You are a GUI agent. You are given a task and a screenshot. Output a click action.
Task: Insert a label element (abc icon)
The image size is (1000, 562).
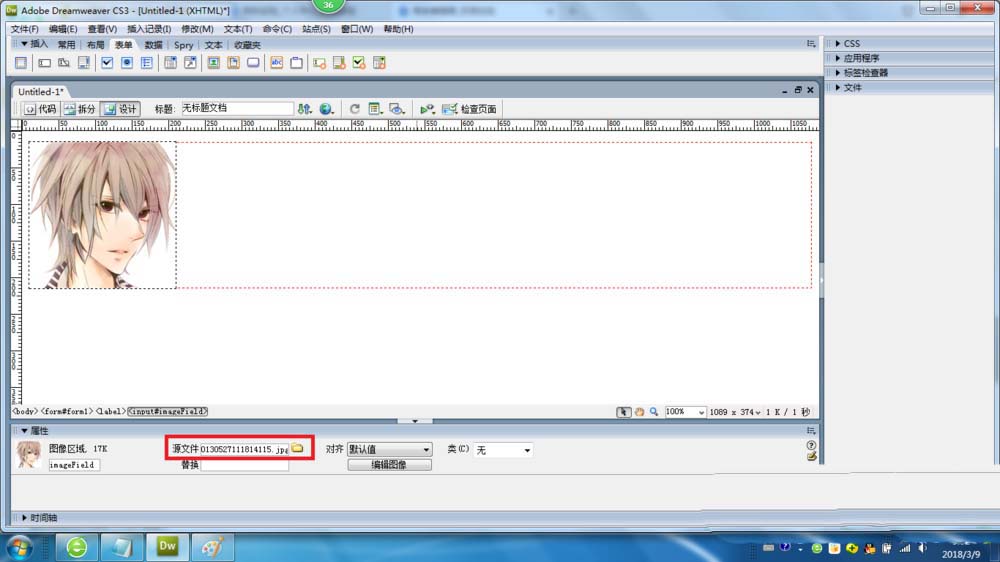277,63
